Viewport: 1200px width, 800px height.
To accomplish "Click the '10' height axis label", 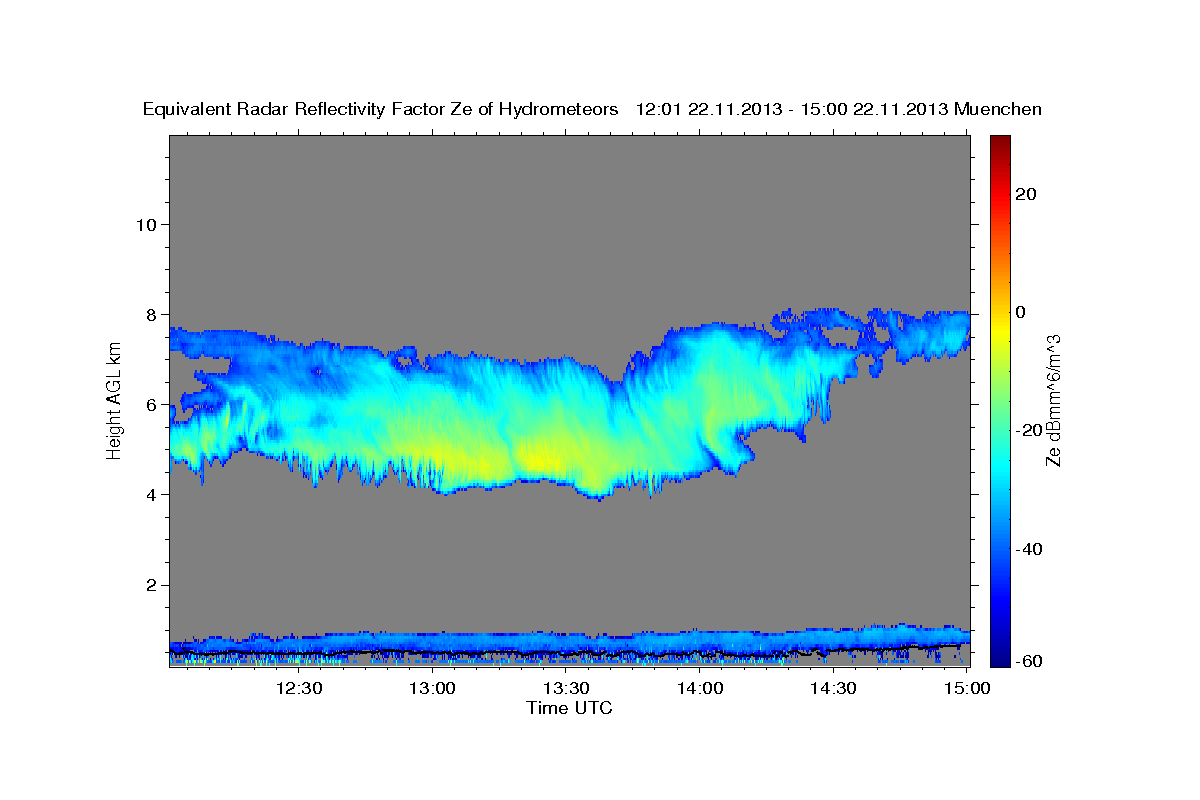I will coord(146,224).
